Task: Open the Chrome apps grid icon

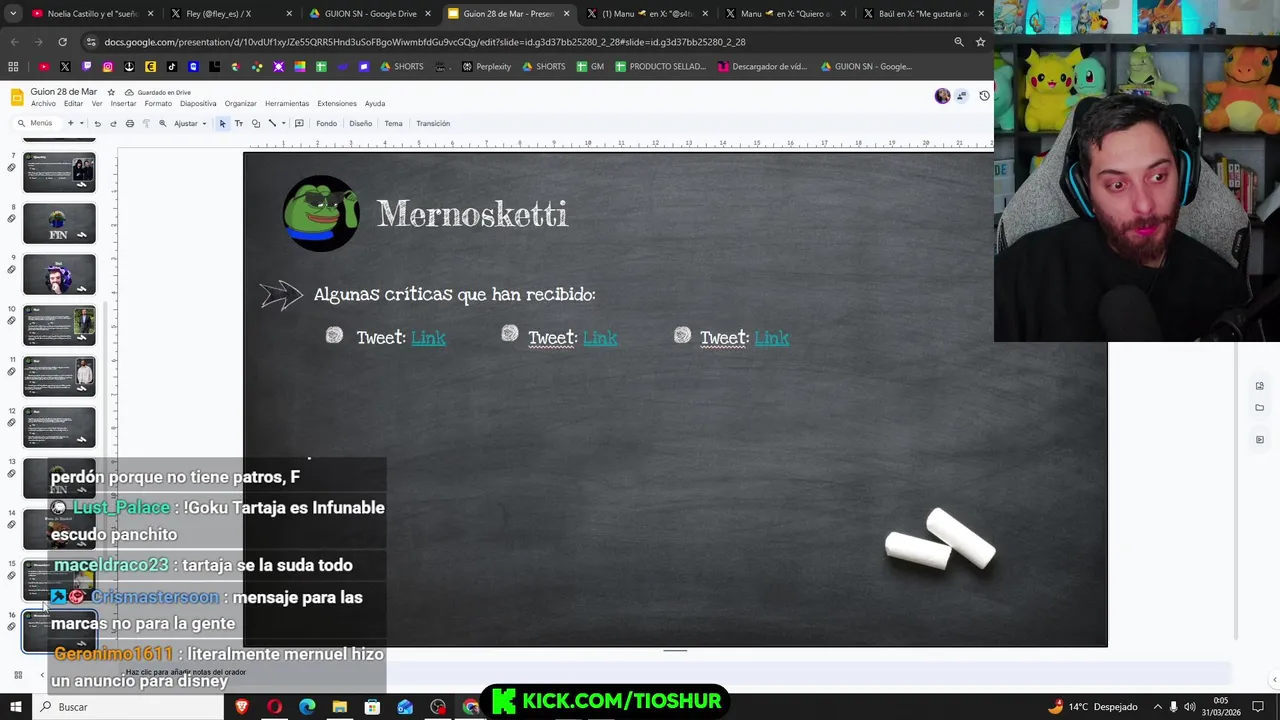Action: click(x=13, y=67)
